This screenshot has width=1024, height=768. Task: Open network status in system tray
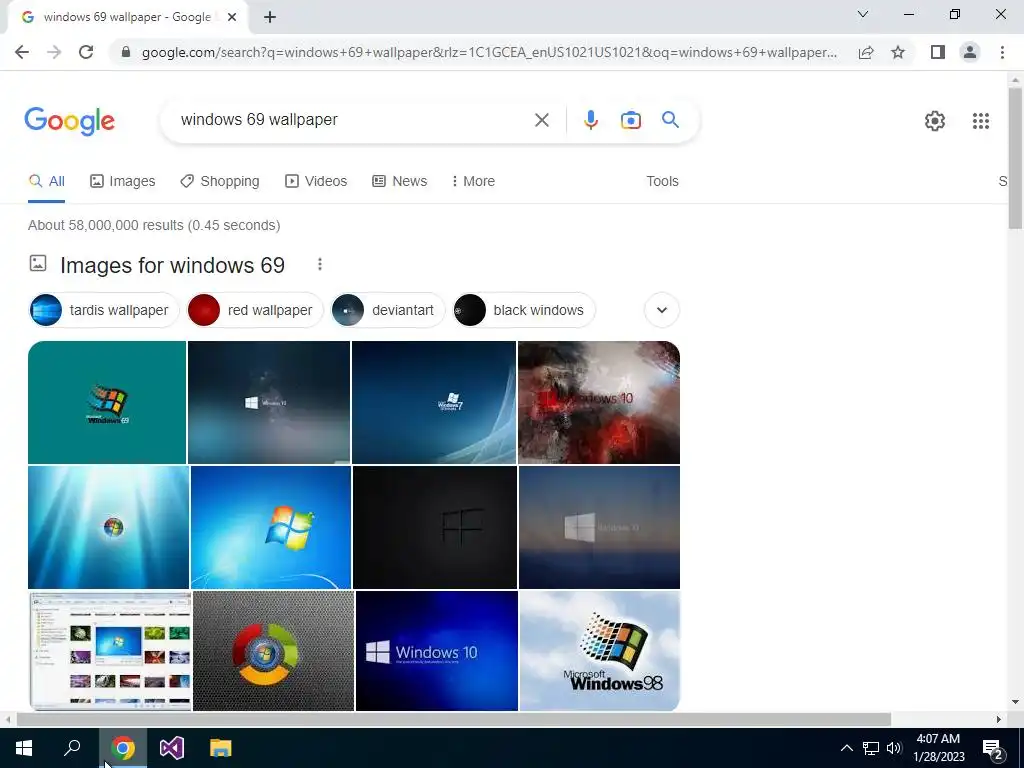point(871,748)
